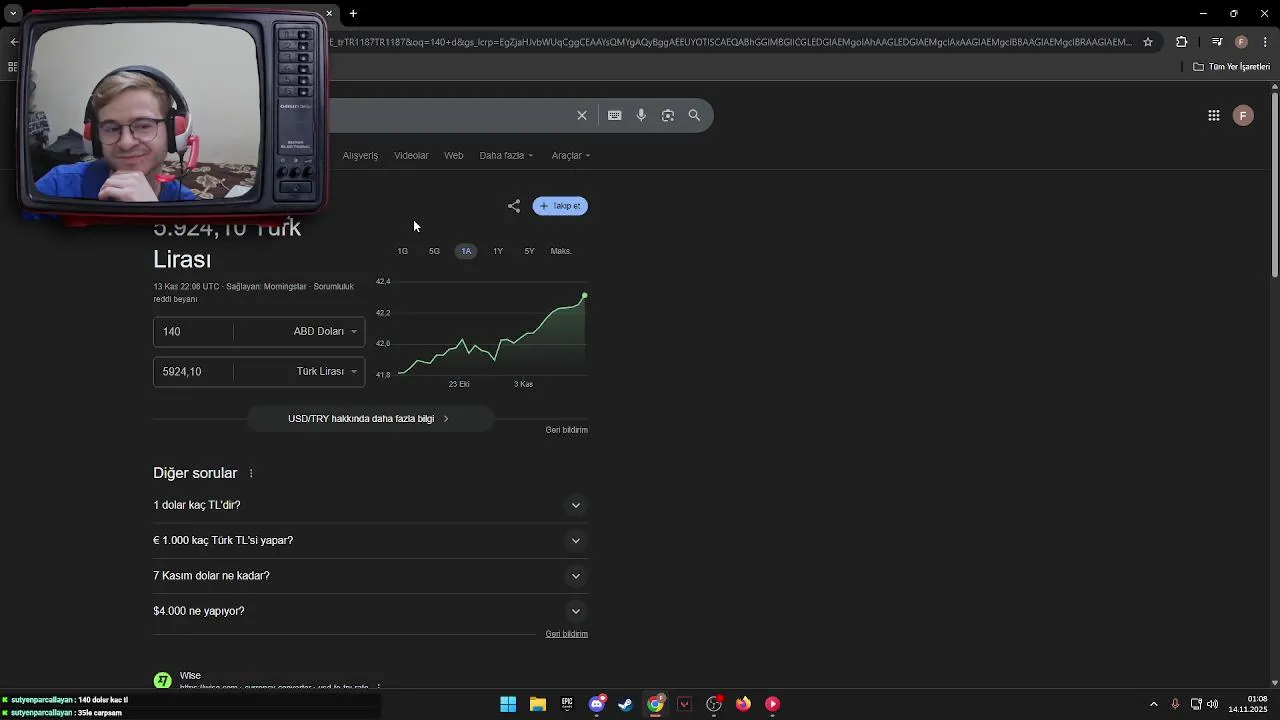
Task: Open the 'Diğer sorular' three-dot options
Action: click(251, 473)
